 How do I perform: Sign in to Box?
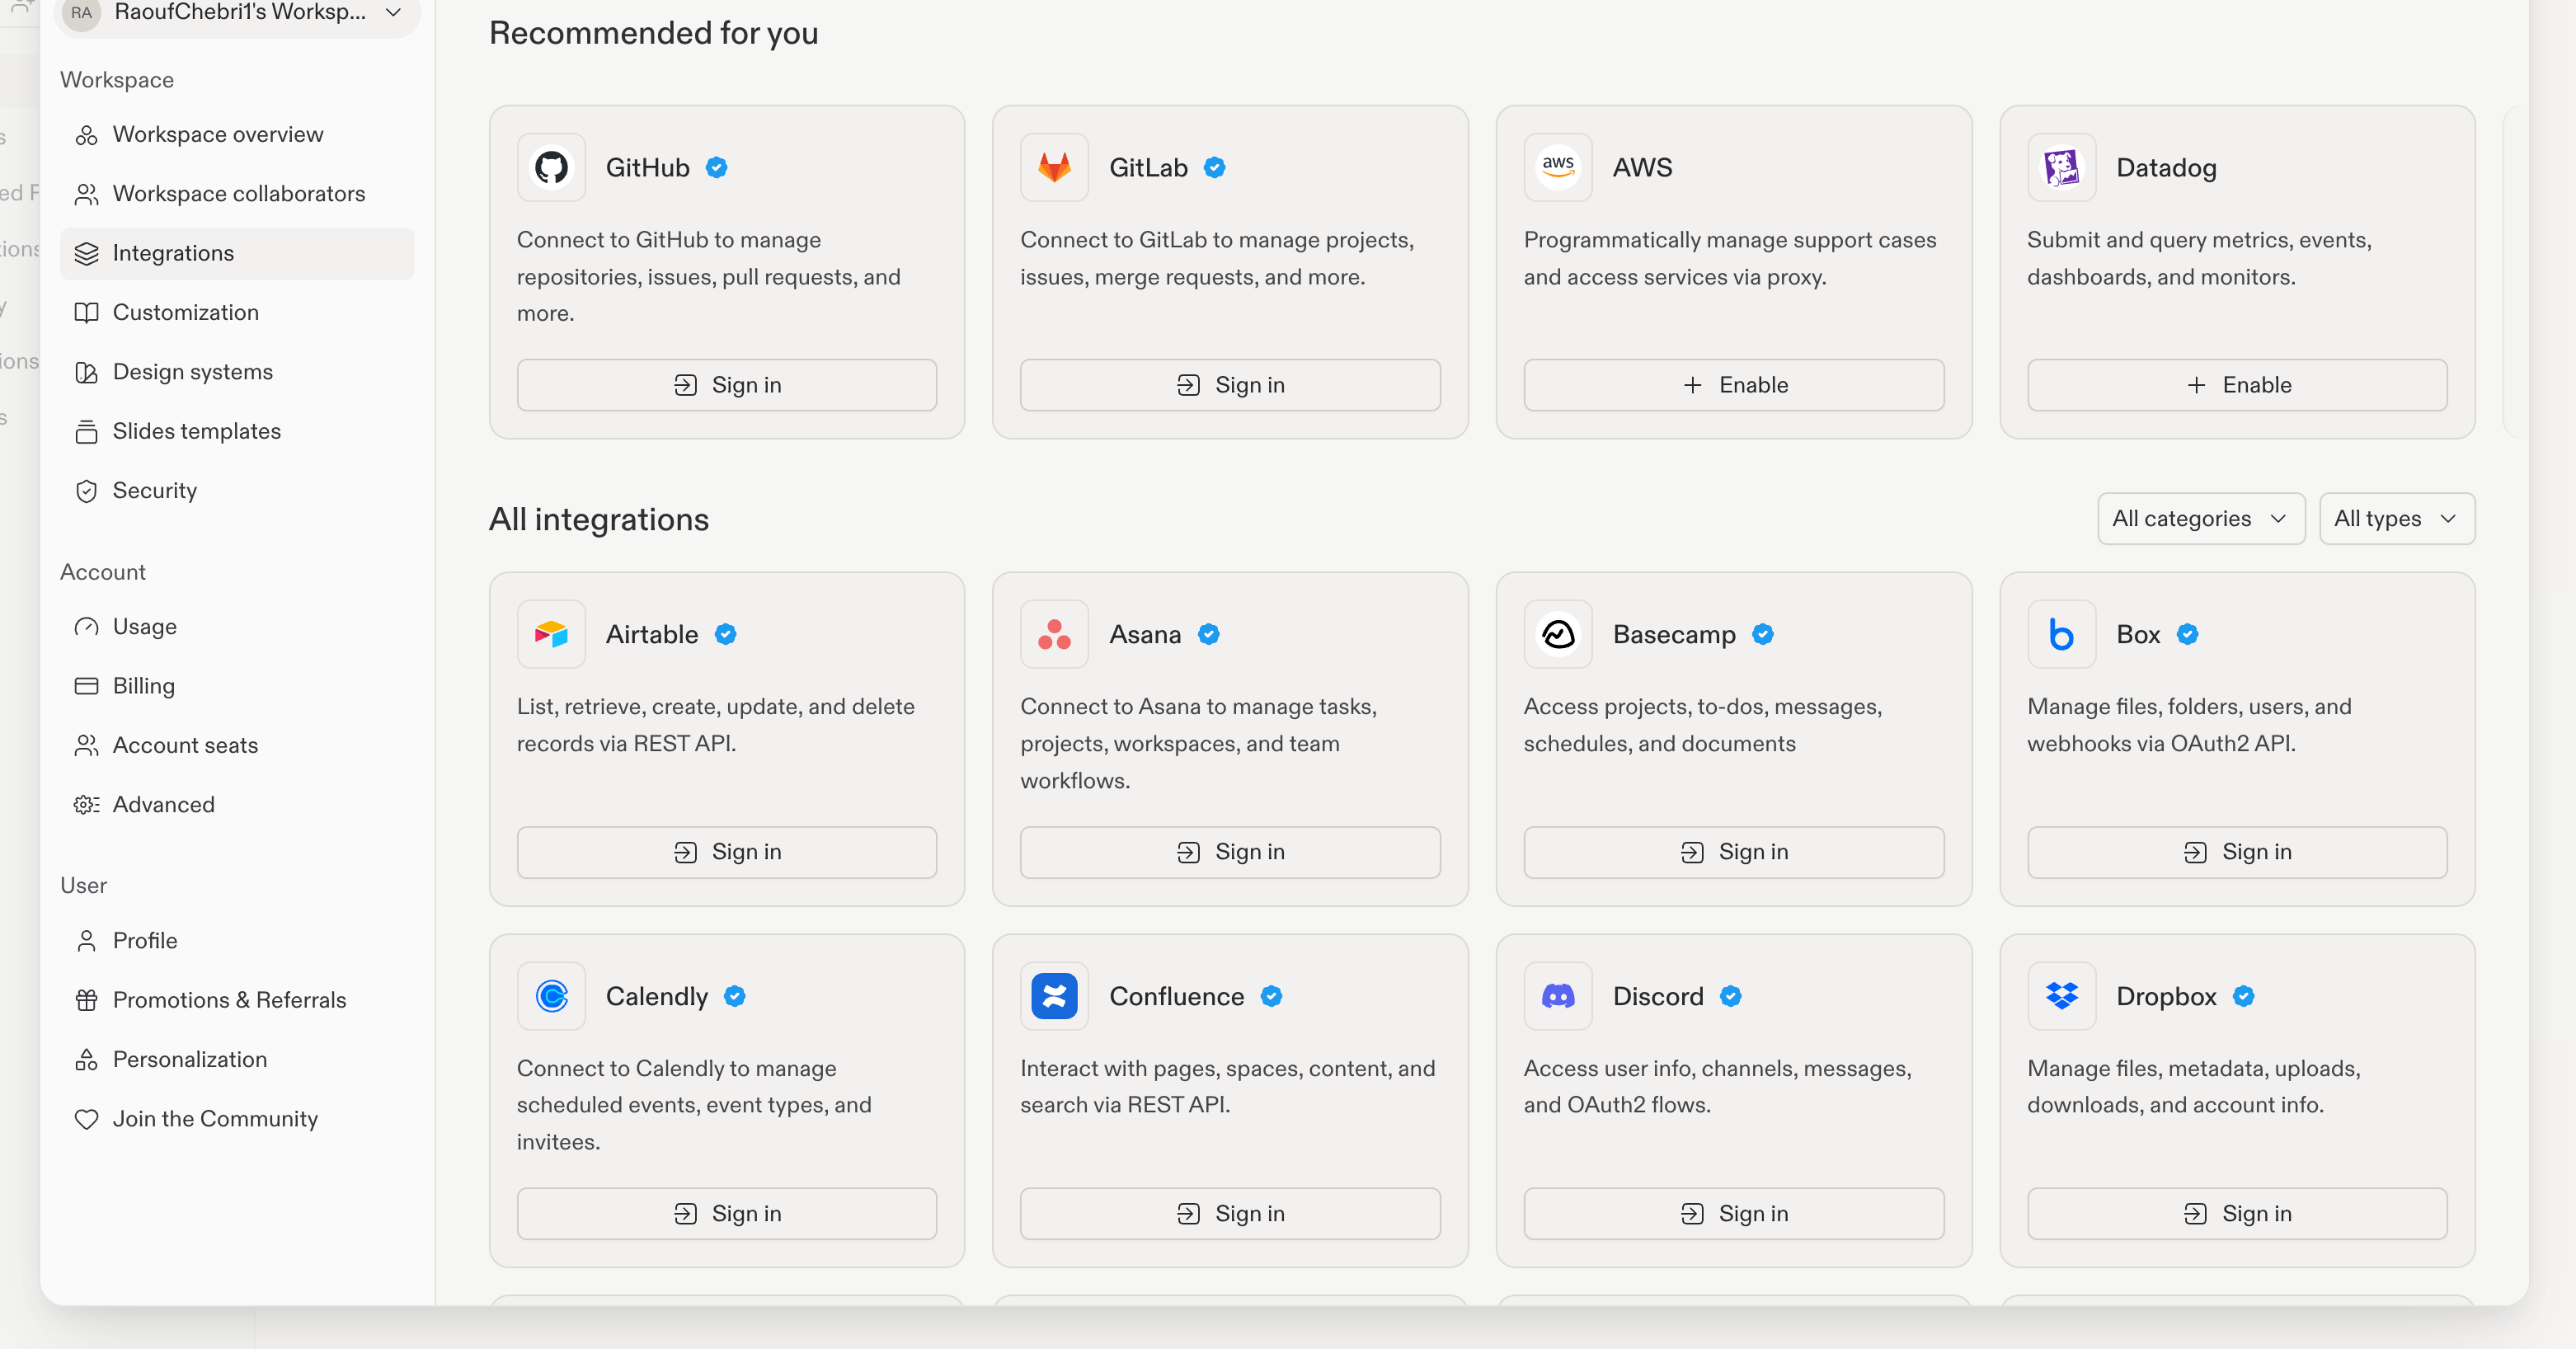(2237, 852)
